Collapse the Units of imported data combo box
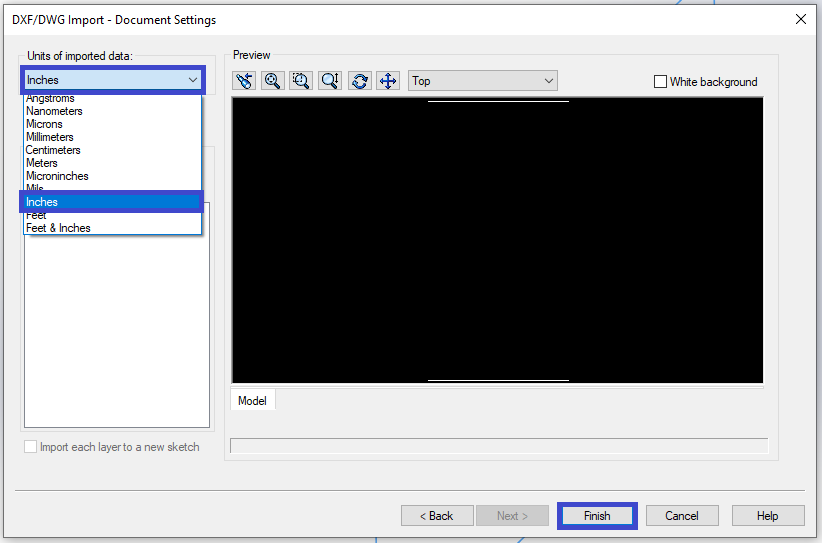Image resolution: width=822 pixels, height=543 pixels. pos(113,80)
